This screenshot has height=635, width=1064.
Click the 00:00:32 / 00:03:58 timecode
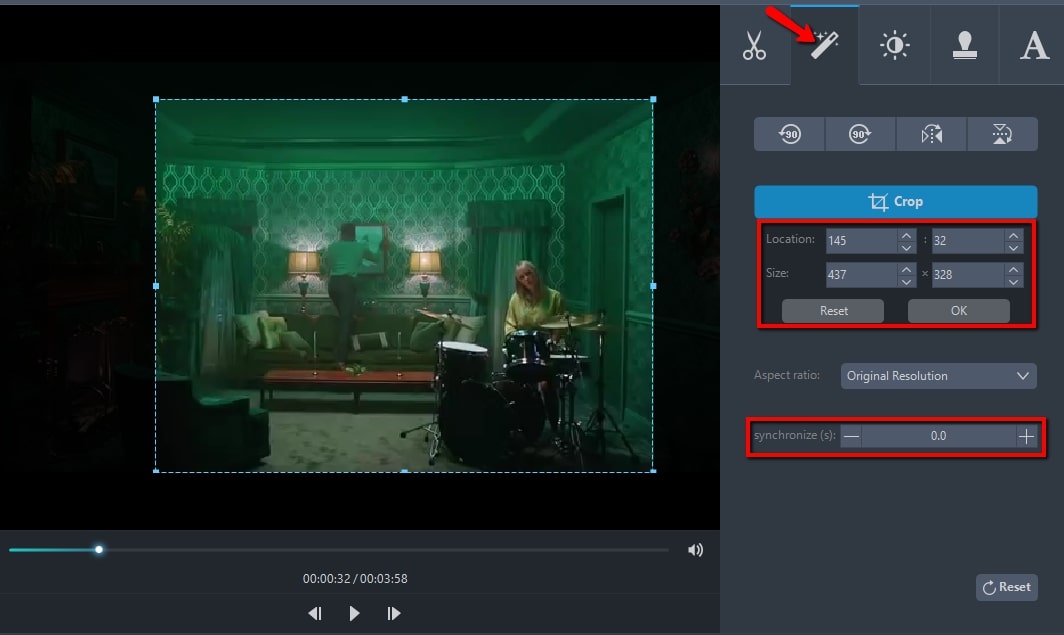[x=355, y=579]
